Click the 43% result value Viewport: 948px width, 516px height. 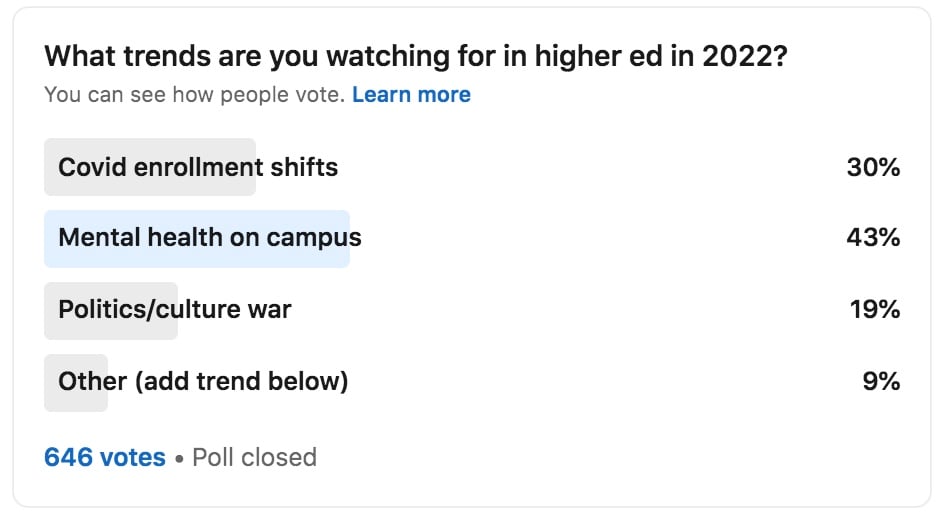(x=873, y=238)
